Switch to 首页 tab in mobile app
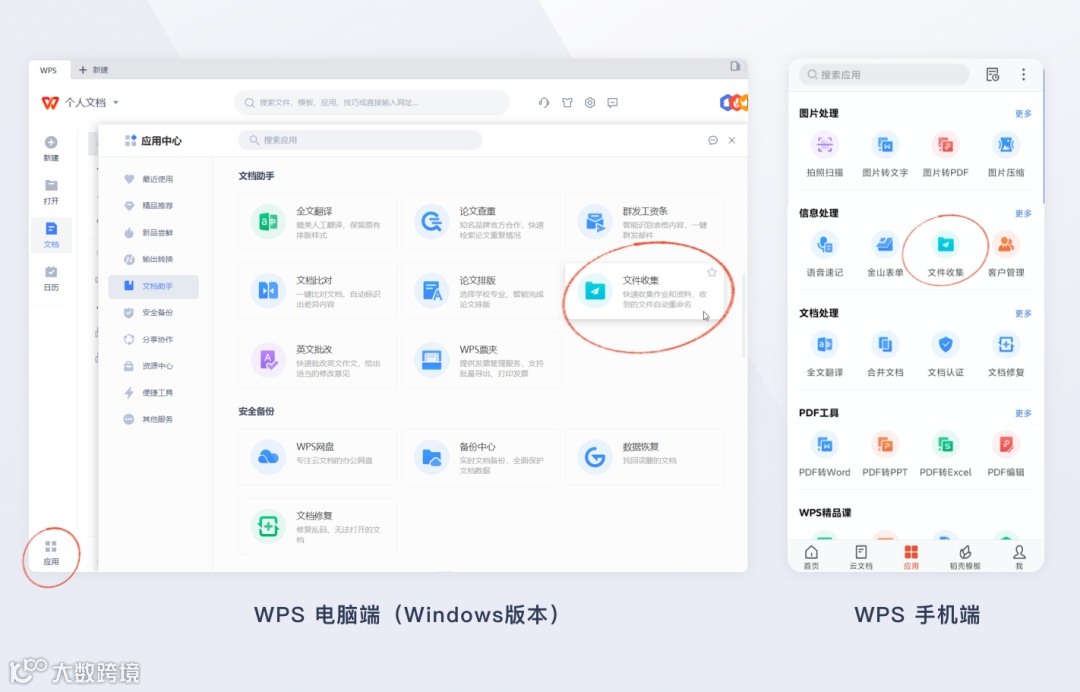Viewport: 1080px width, 692px height. 811,557
